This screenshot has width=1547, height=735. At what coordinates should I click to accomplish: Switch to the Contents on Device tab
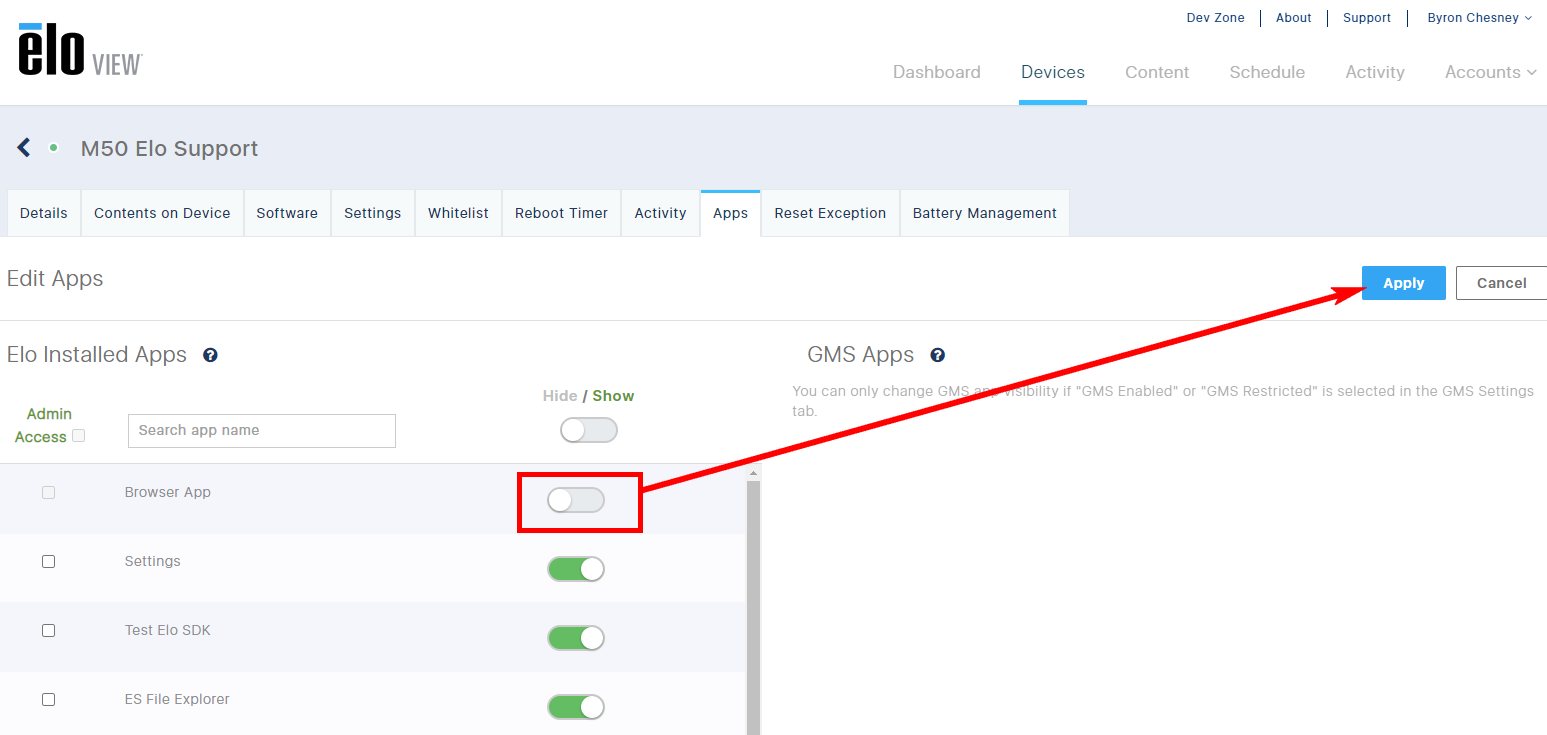[x=162, y=213]
